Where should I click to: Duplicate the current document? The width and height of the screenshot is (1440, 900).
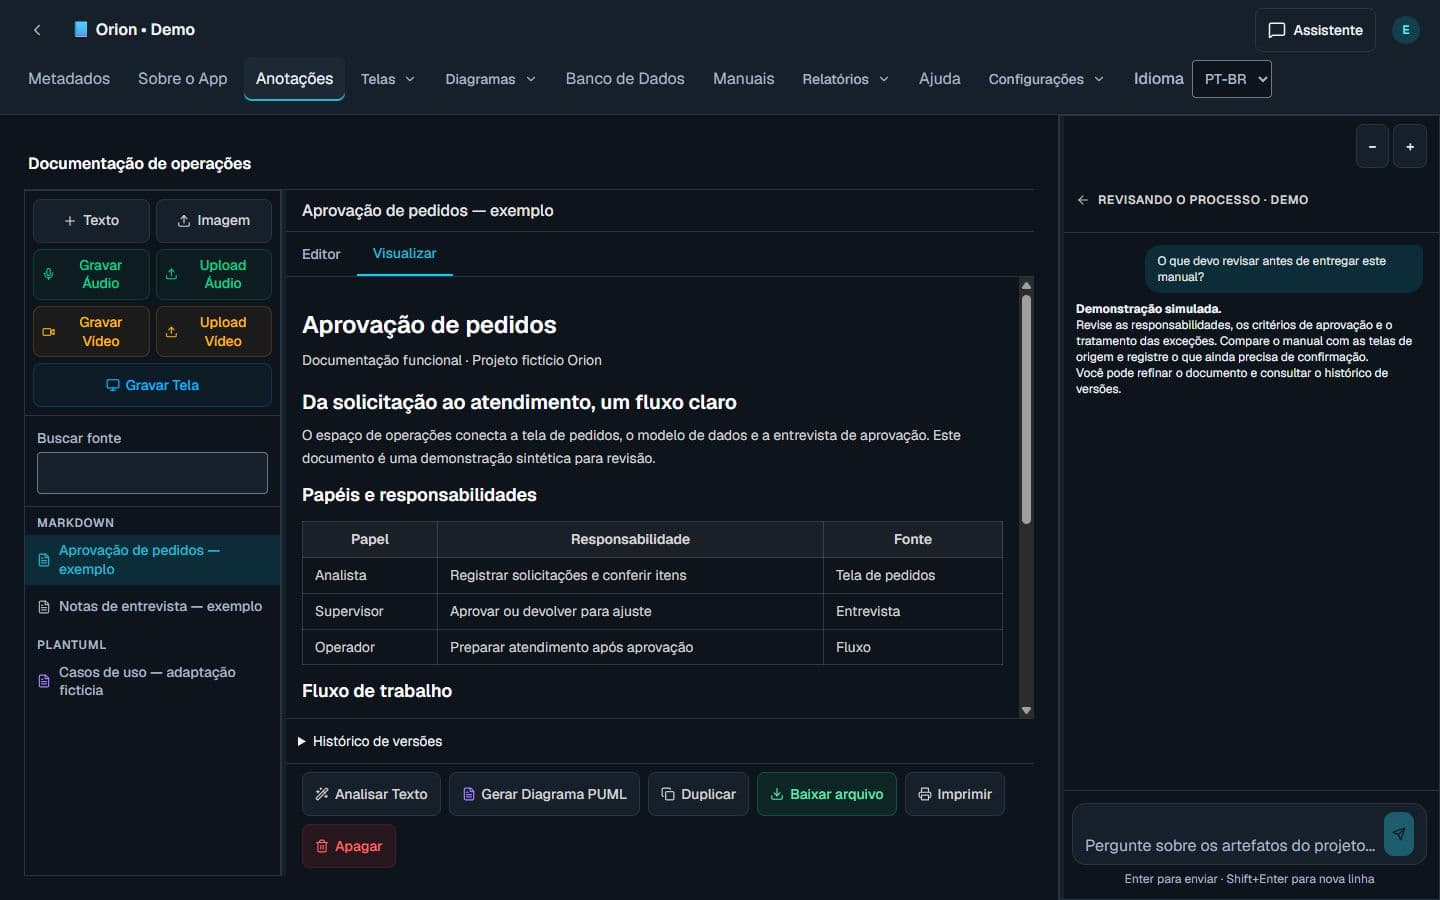(x=698, y=794)
